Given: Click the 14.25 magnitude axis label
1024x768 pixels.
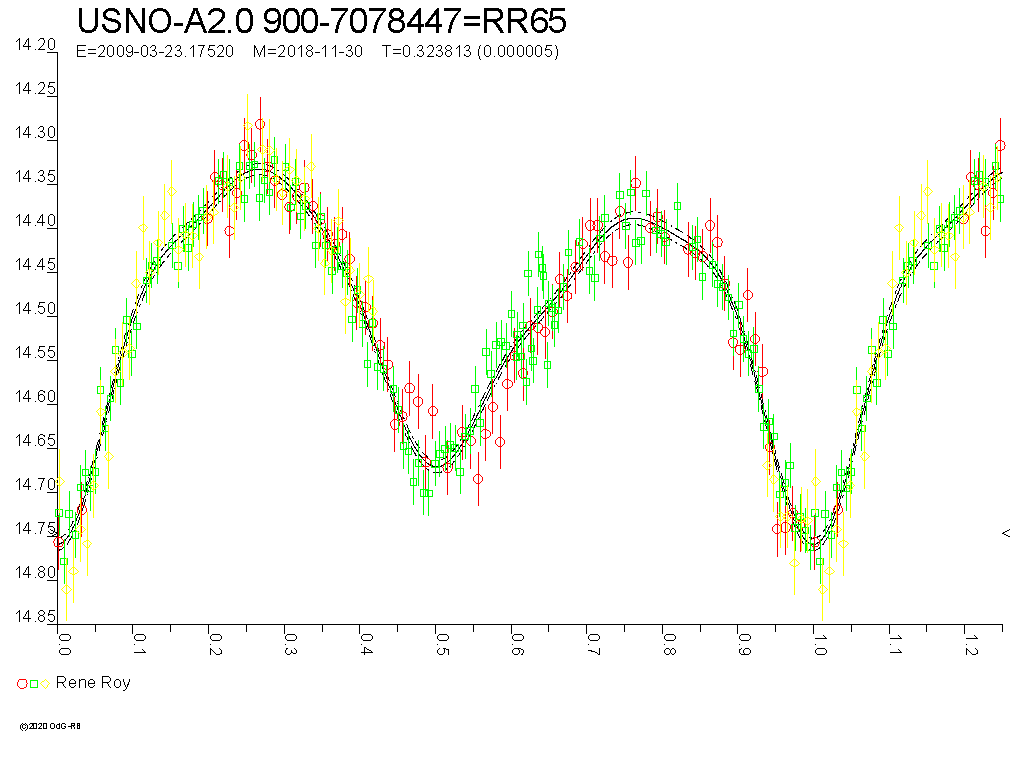Looking at the screenshot, I should coord(36,89).
